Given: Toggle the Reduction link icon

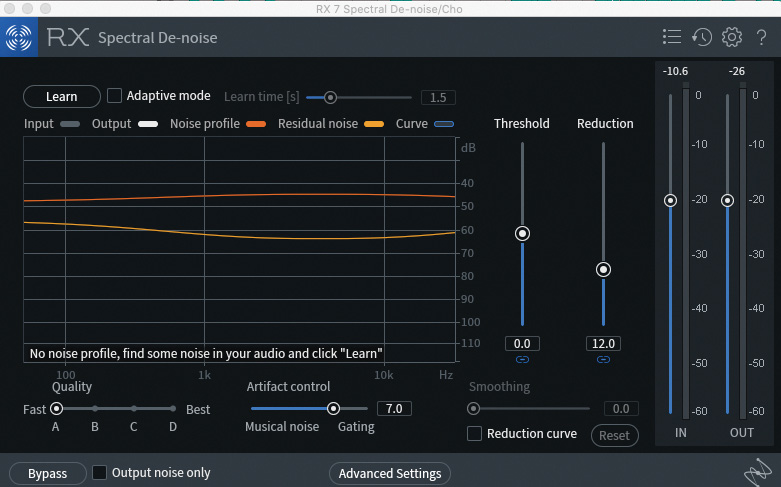Looking at the screenshot, I should click(x=603, y=360).
